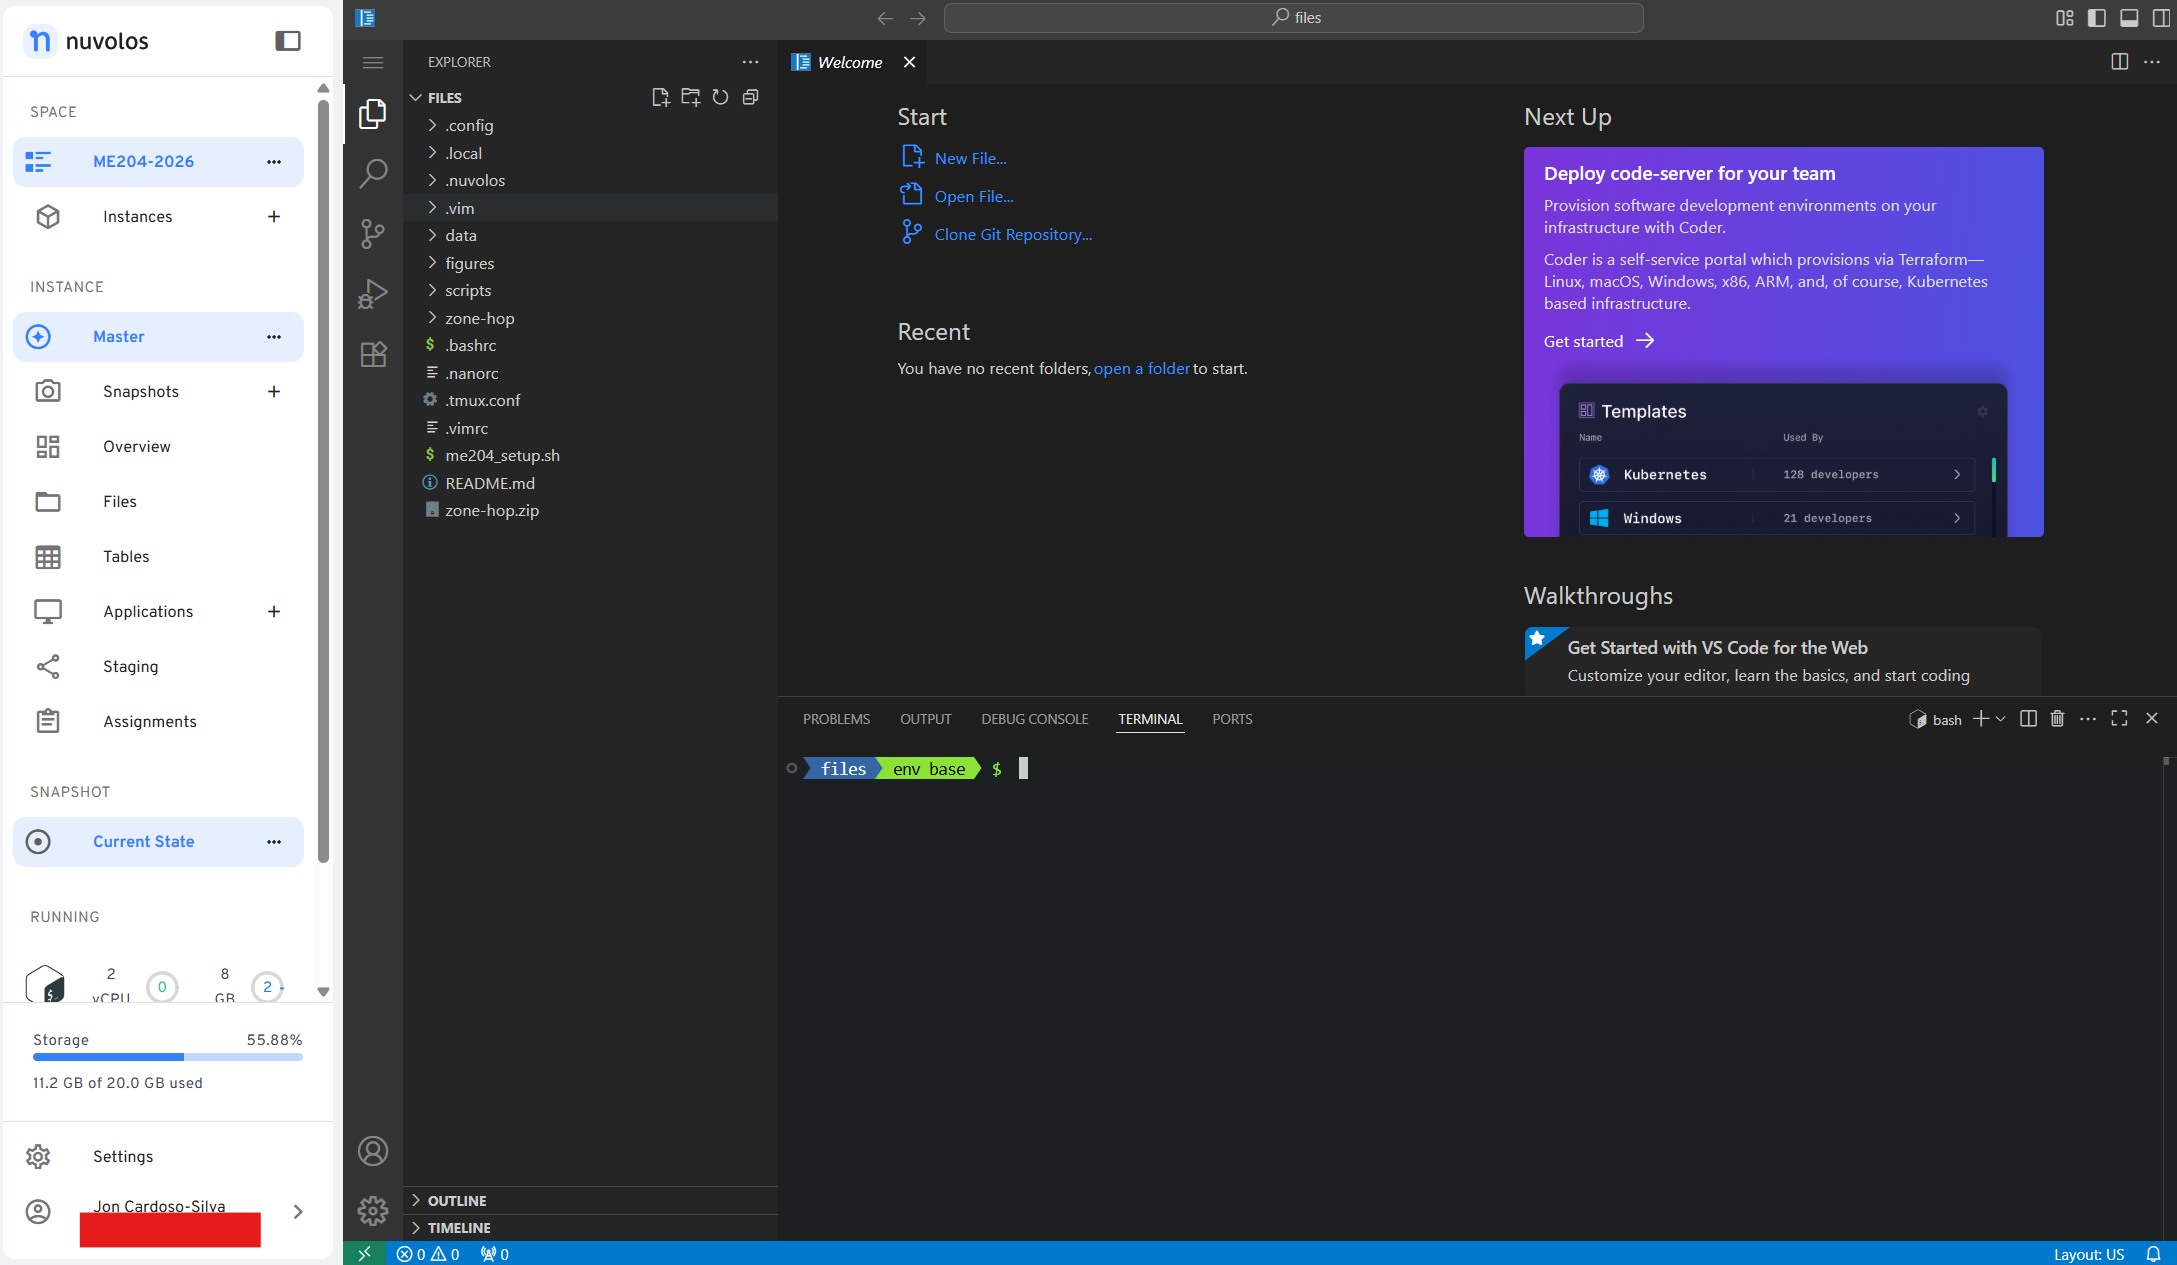Viewport: 2177px width, 1265px height.
Task: Open Explorer views and more actions
Action: pos(750,62)
